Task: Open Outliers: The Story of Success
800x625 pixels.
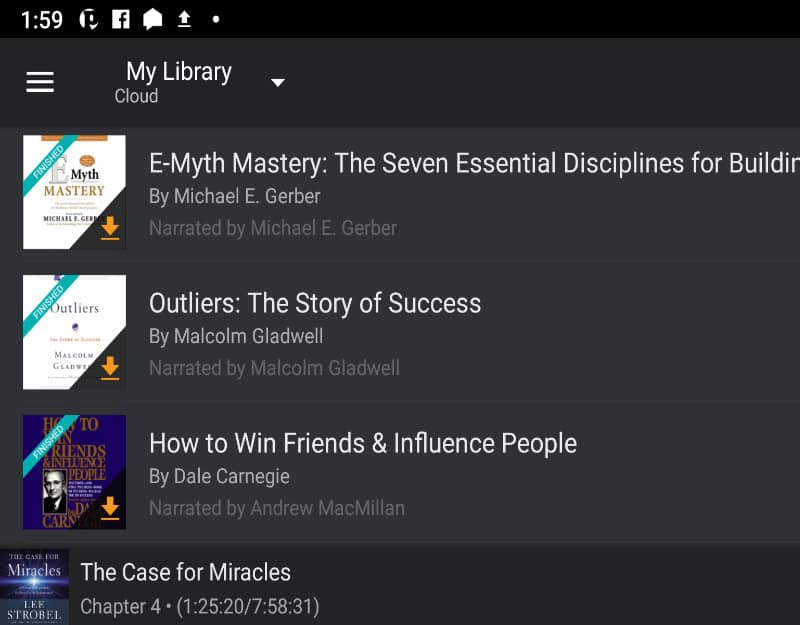Action: (x=315, y=303)
